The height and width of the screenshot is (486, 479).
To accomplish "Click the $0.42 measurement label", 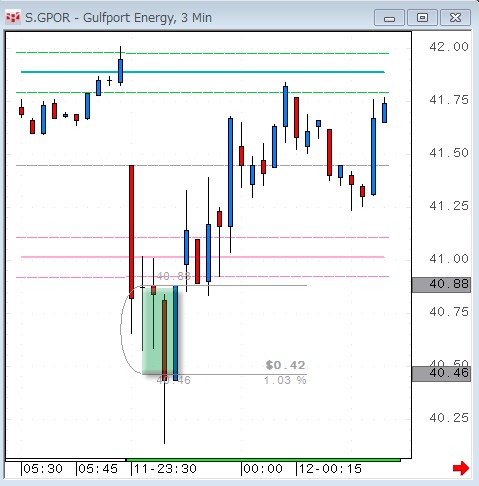I will coord(285,365).
